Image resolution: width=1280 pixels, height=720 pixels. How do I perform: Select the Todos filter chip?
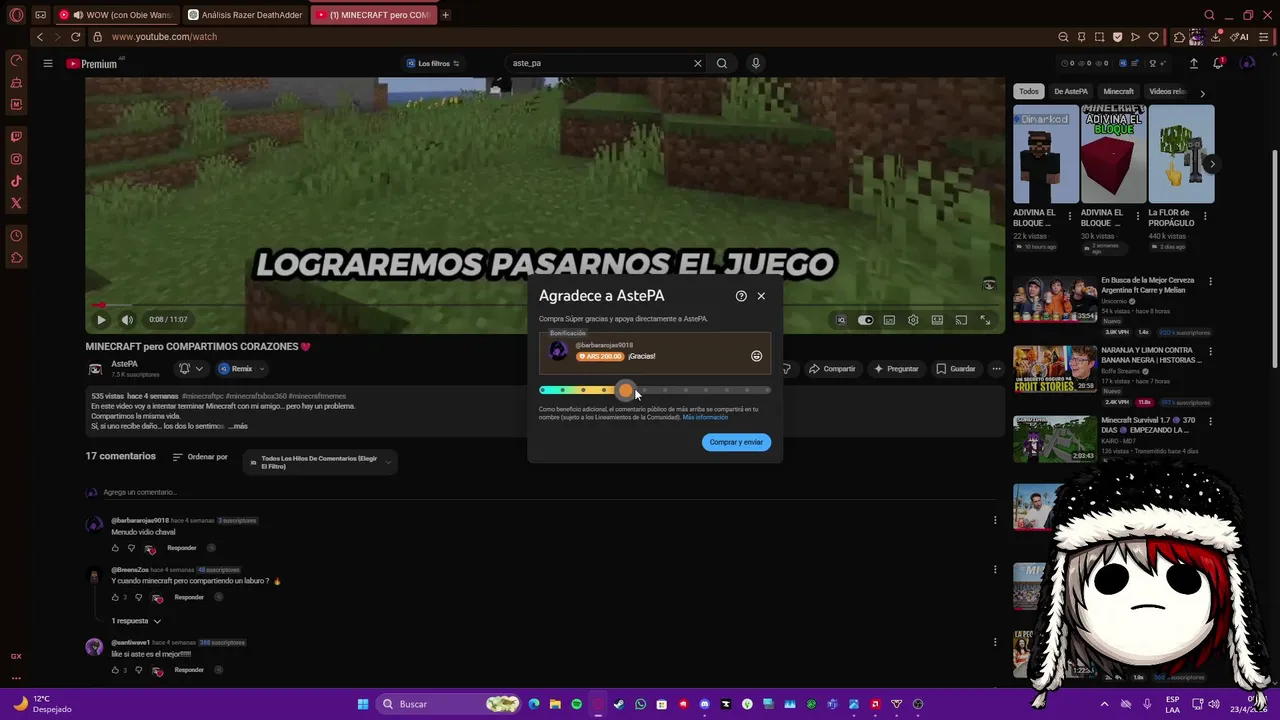click(x=1029, y=91)
